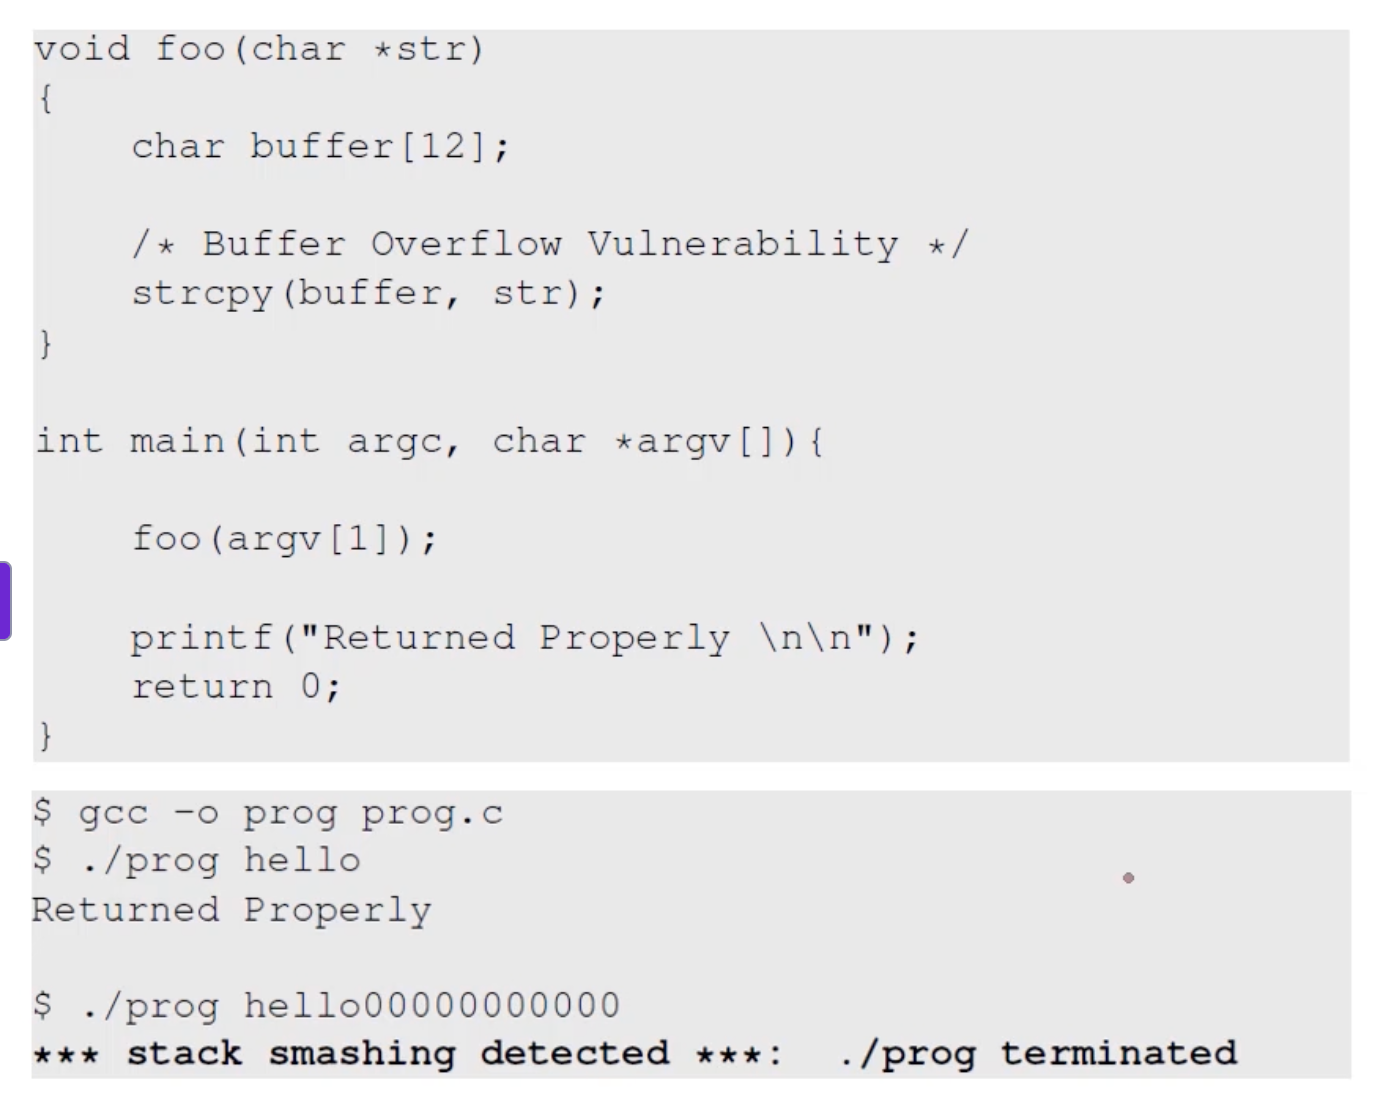The image size is (1396, 1098).
Task: Click the char buffer[12] declaration
Action: tap(320, 147)
